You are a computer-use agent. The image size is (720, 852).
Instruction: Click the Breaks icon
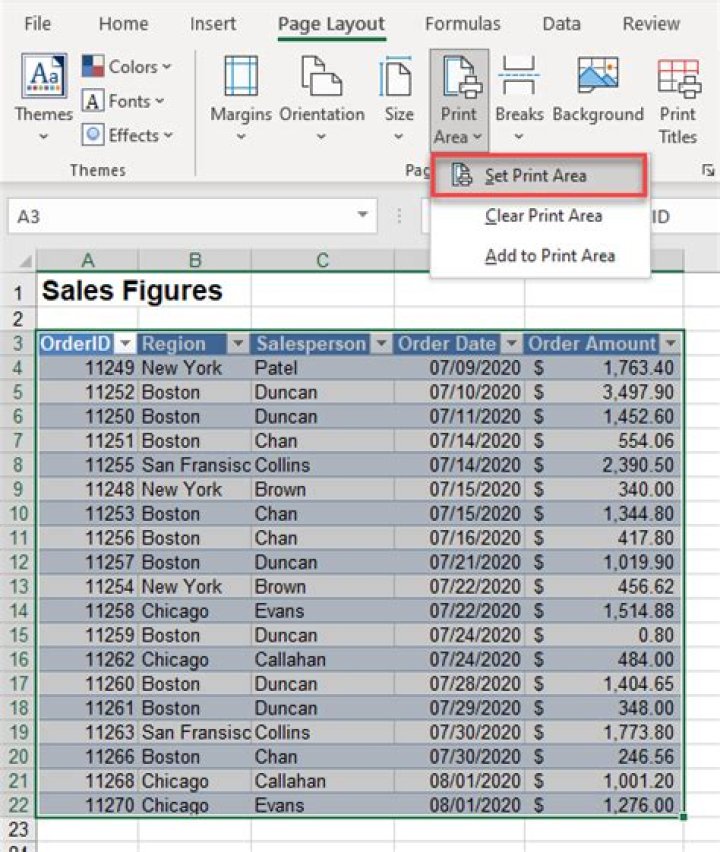[x=519, y=77]
